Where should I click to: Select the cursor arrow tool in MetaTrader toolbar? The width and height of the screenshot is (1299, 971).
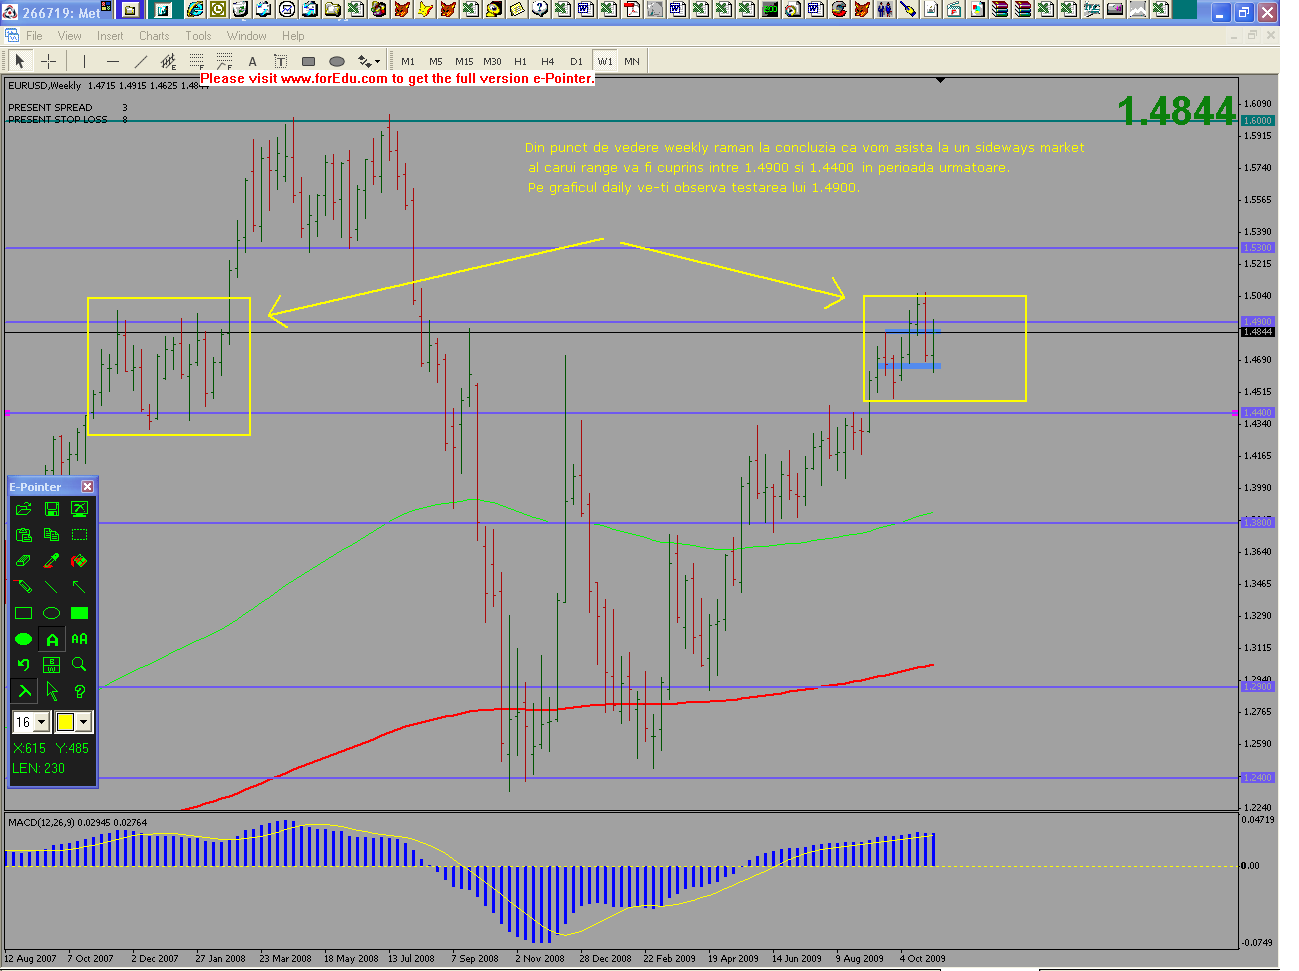click(x=20, y=61)
